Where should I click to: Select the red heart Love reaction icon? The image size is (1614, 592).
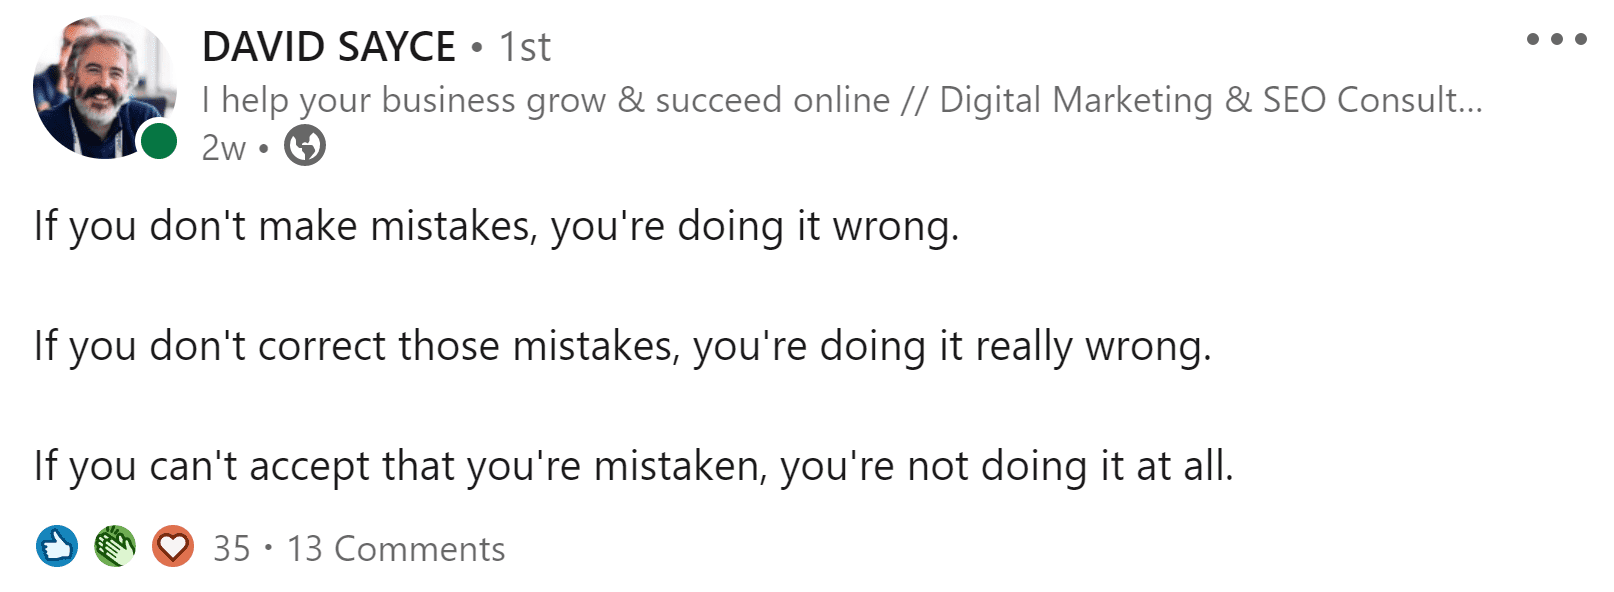pos(173,547)
